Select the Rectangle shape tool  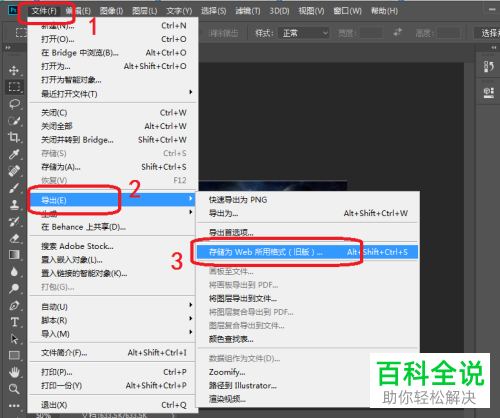click(x=14, y=355)
